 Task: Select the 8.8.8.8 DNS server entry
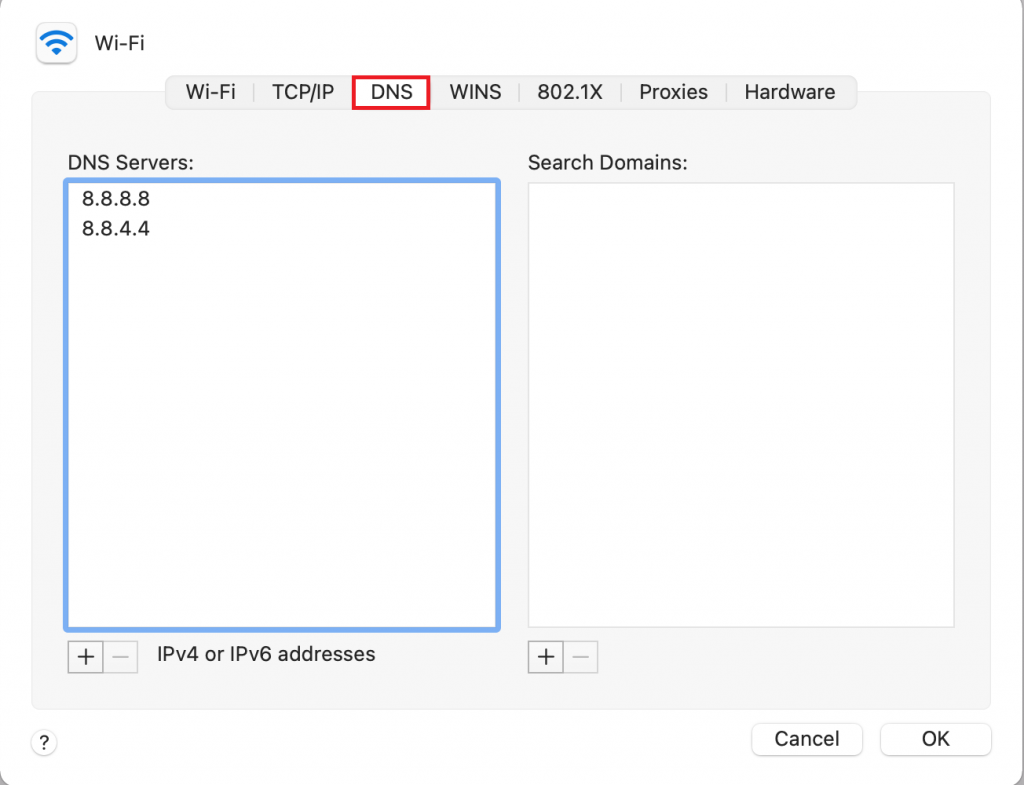[x=116, y=199]
